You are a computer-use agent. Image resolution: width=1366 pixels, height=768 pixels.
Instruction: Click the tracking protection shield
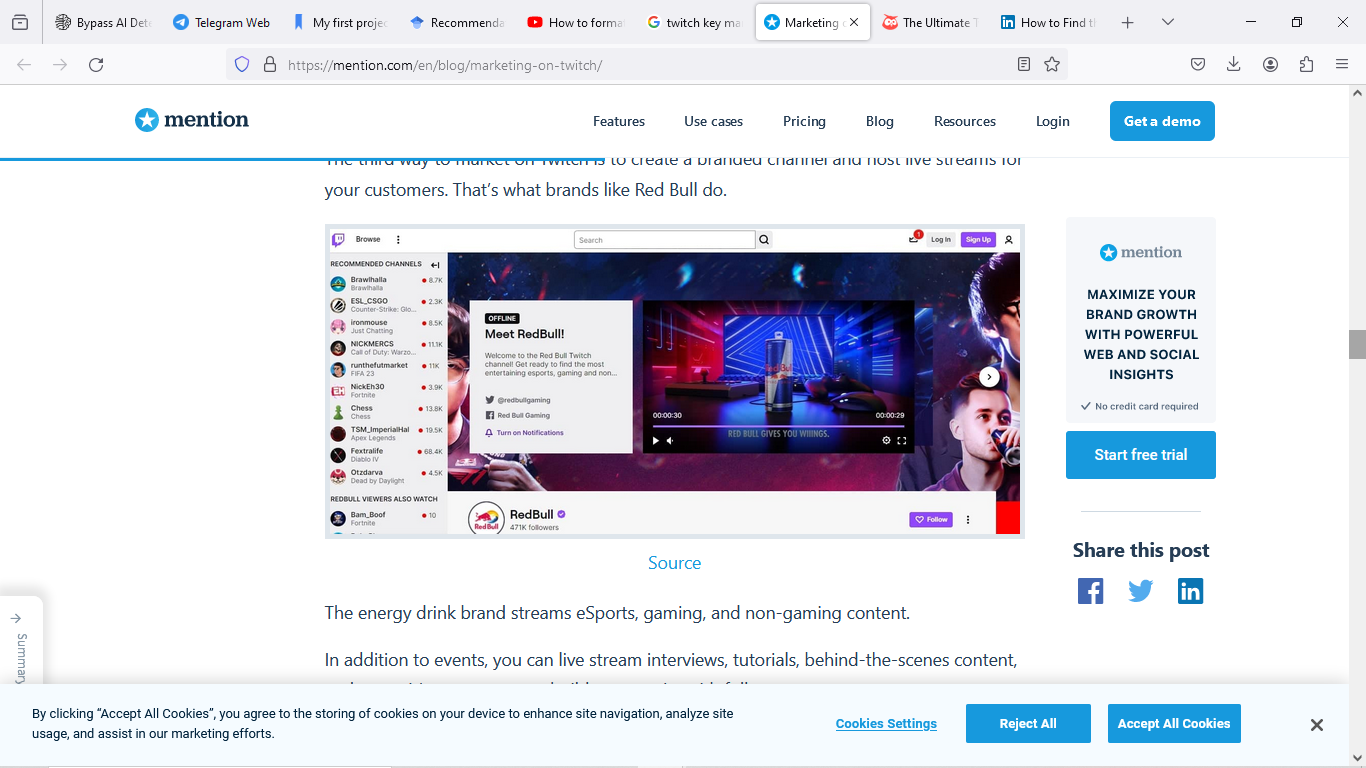pos(239,63)
